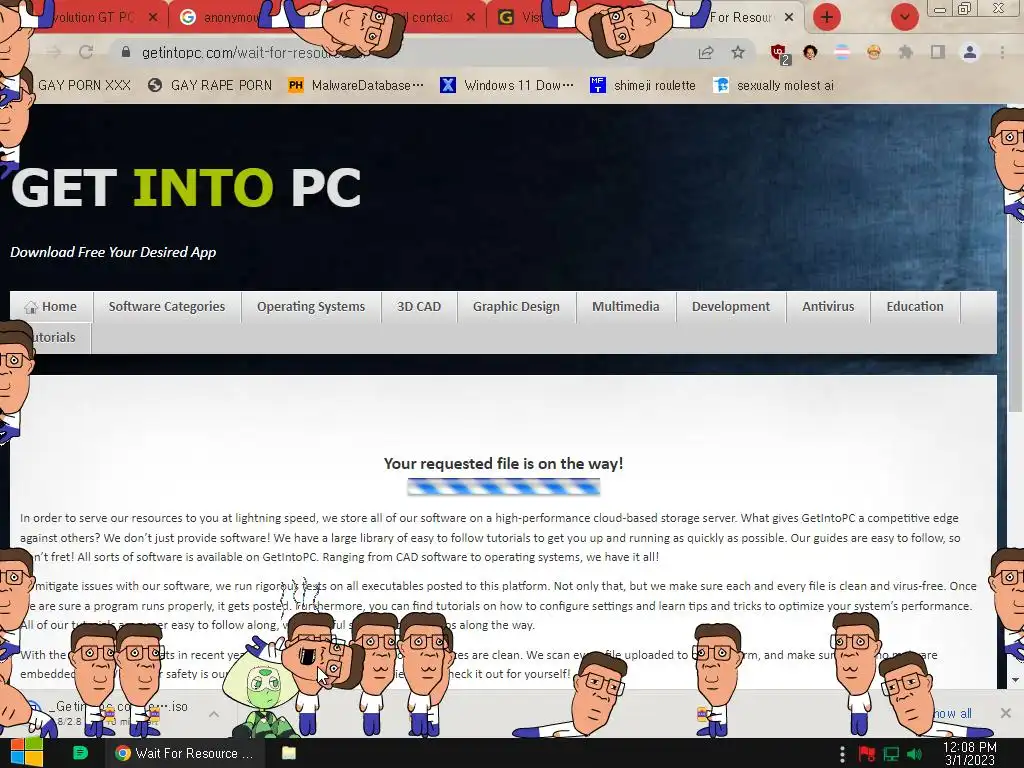Reload the page with the refresh icon
The image size is (1024, 768).
[x=86, y=52]
